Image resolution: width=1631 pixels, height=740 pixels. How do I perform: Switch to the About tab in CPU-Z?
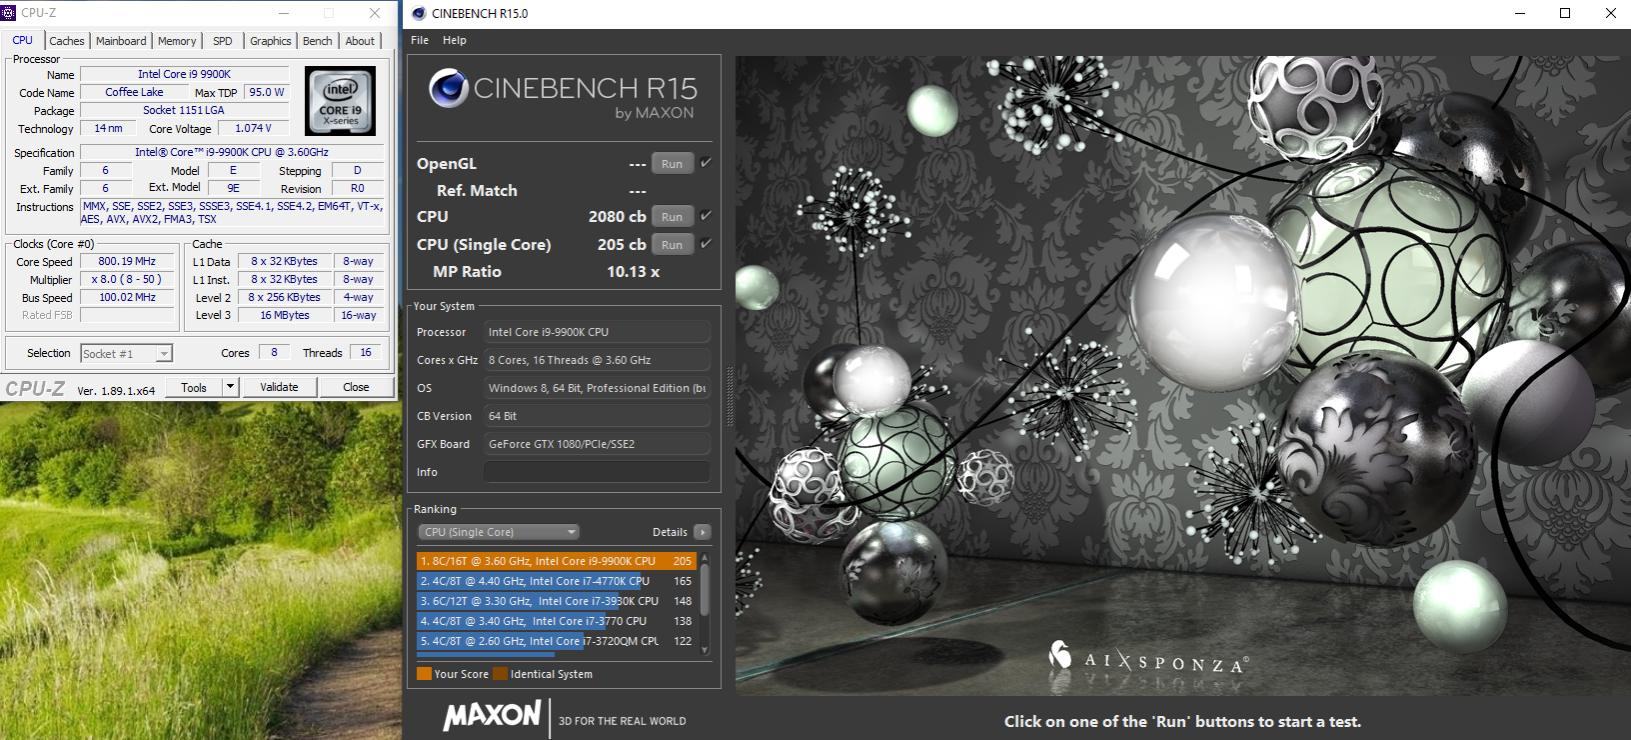click(360, 41)
